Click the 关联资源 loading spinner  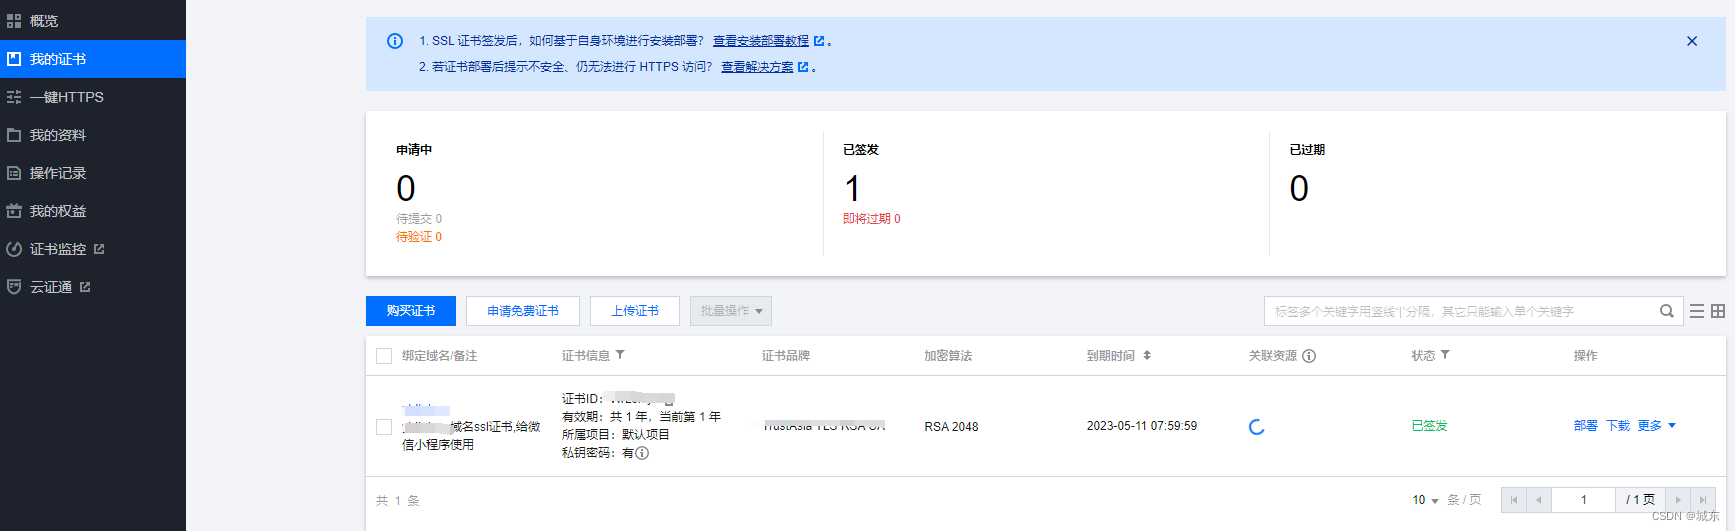click(1257, 427)
